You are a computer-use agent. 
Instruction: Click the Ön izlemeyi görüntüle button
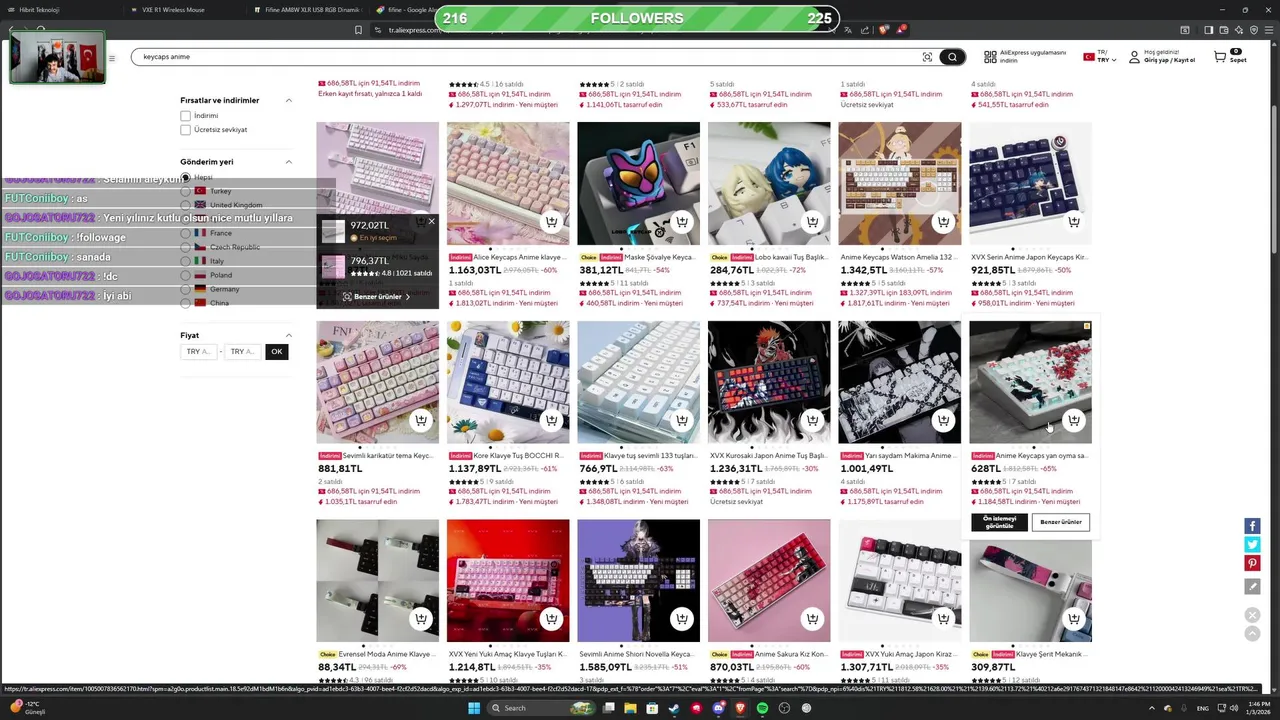click(999, 522)
